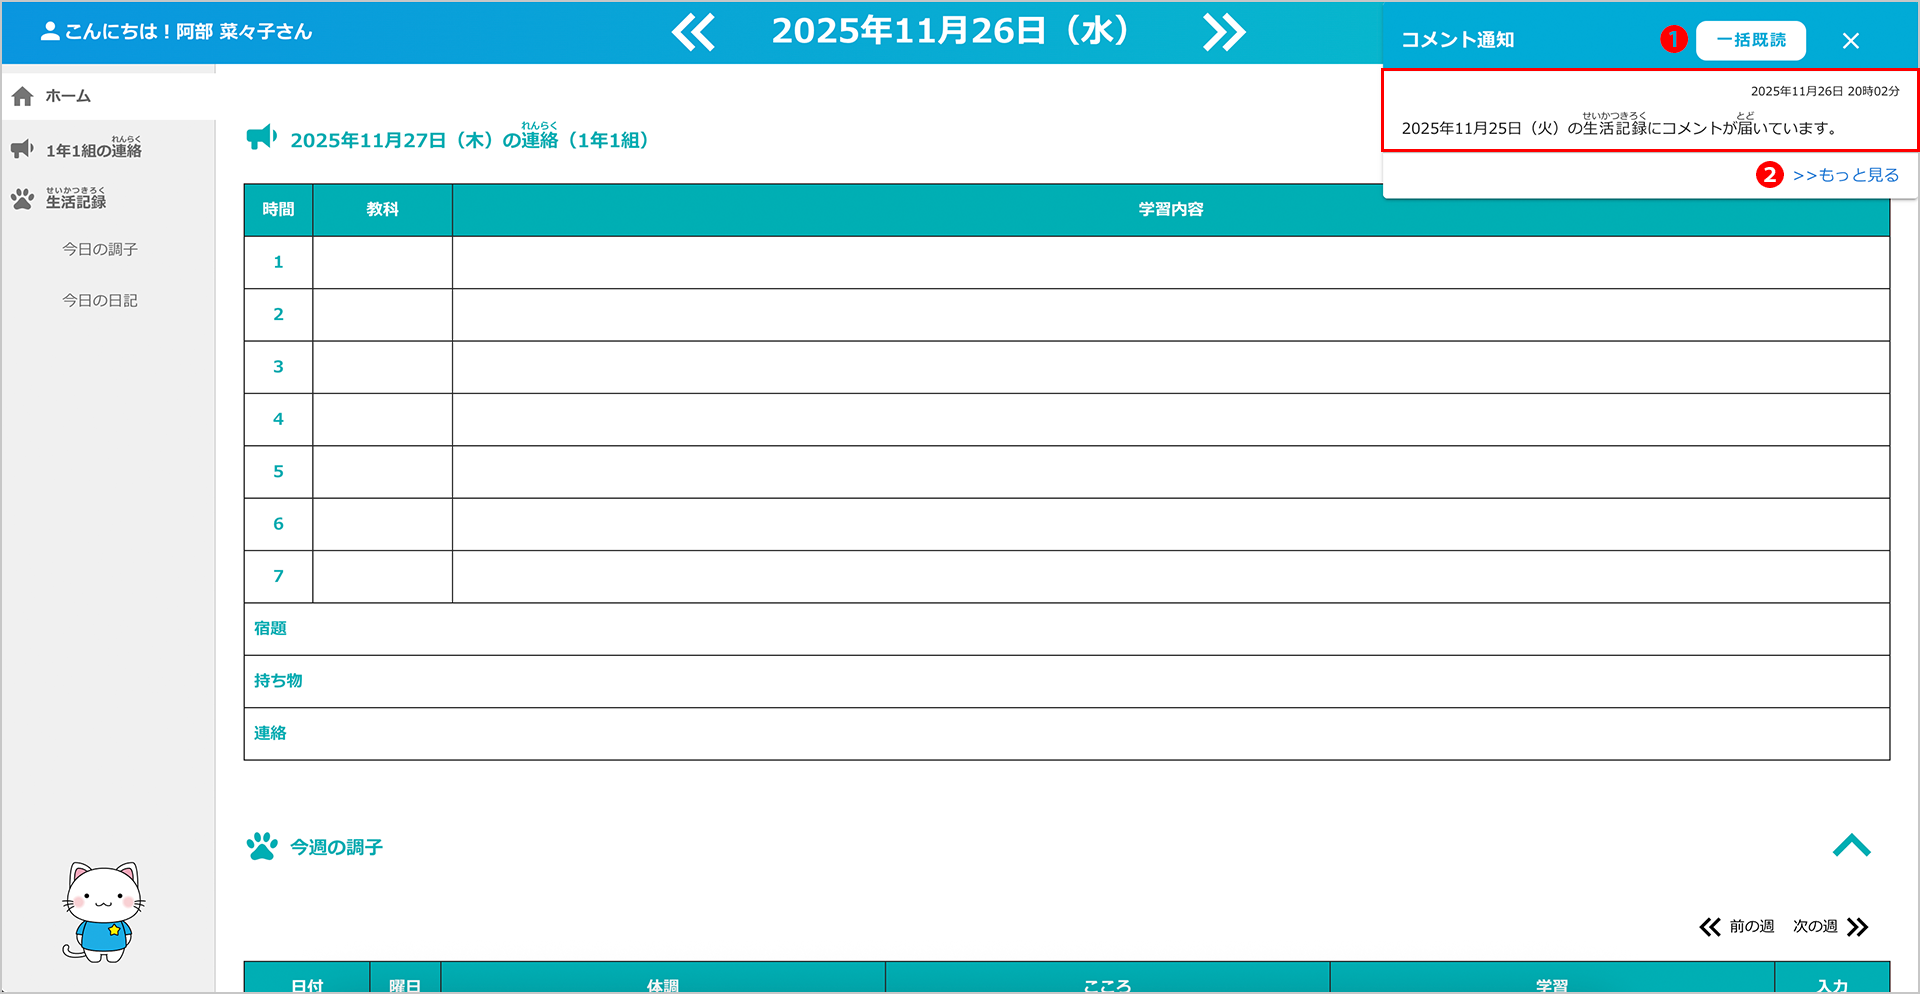The height and width of the screenshot is (994, 1920).
Task: Open 今日の日記 in sidebar
Action: pos(100,300)
